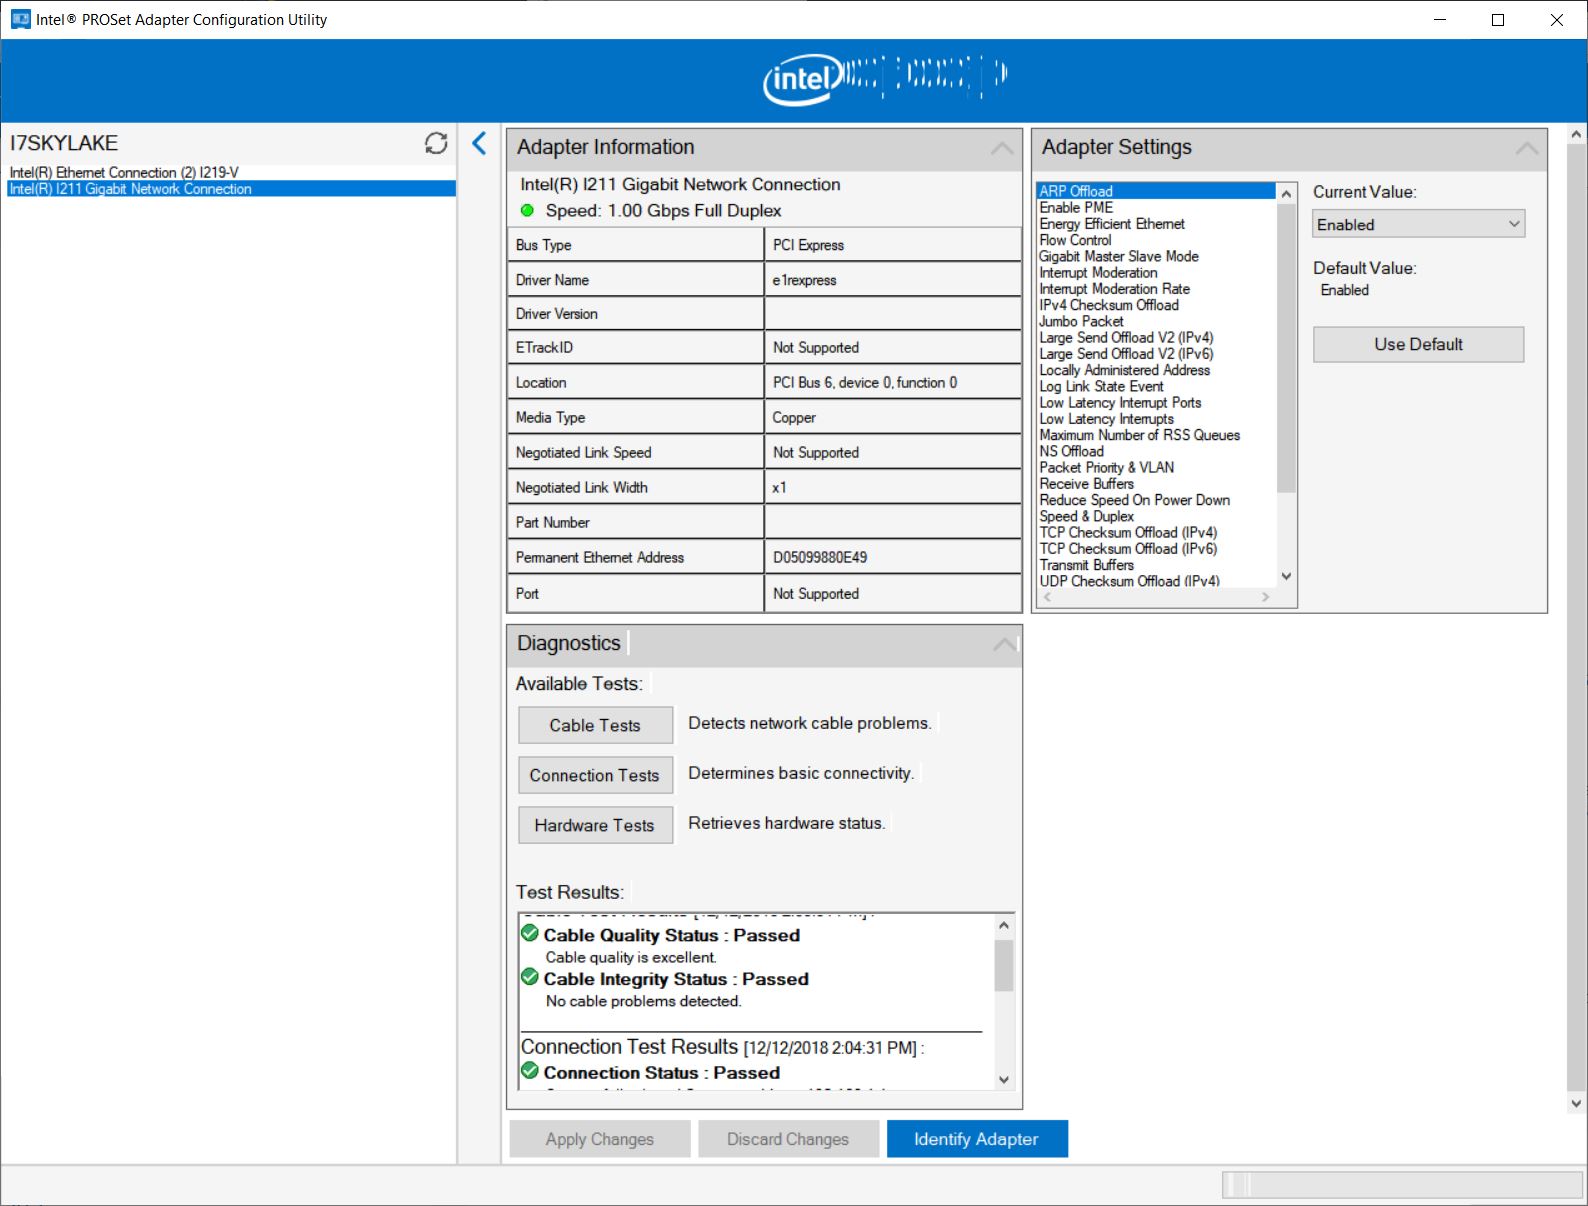Click Test Results scrollbar thumb
Screen dimensions: 1588x1206
coord(1004,965)
